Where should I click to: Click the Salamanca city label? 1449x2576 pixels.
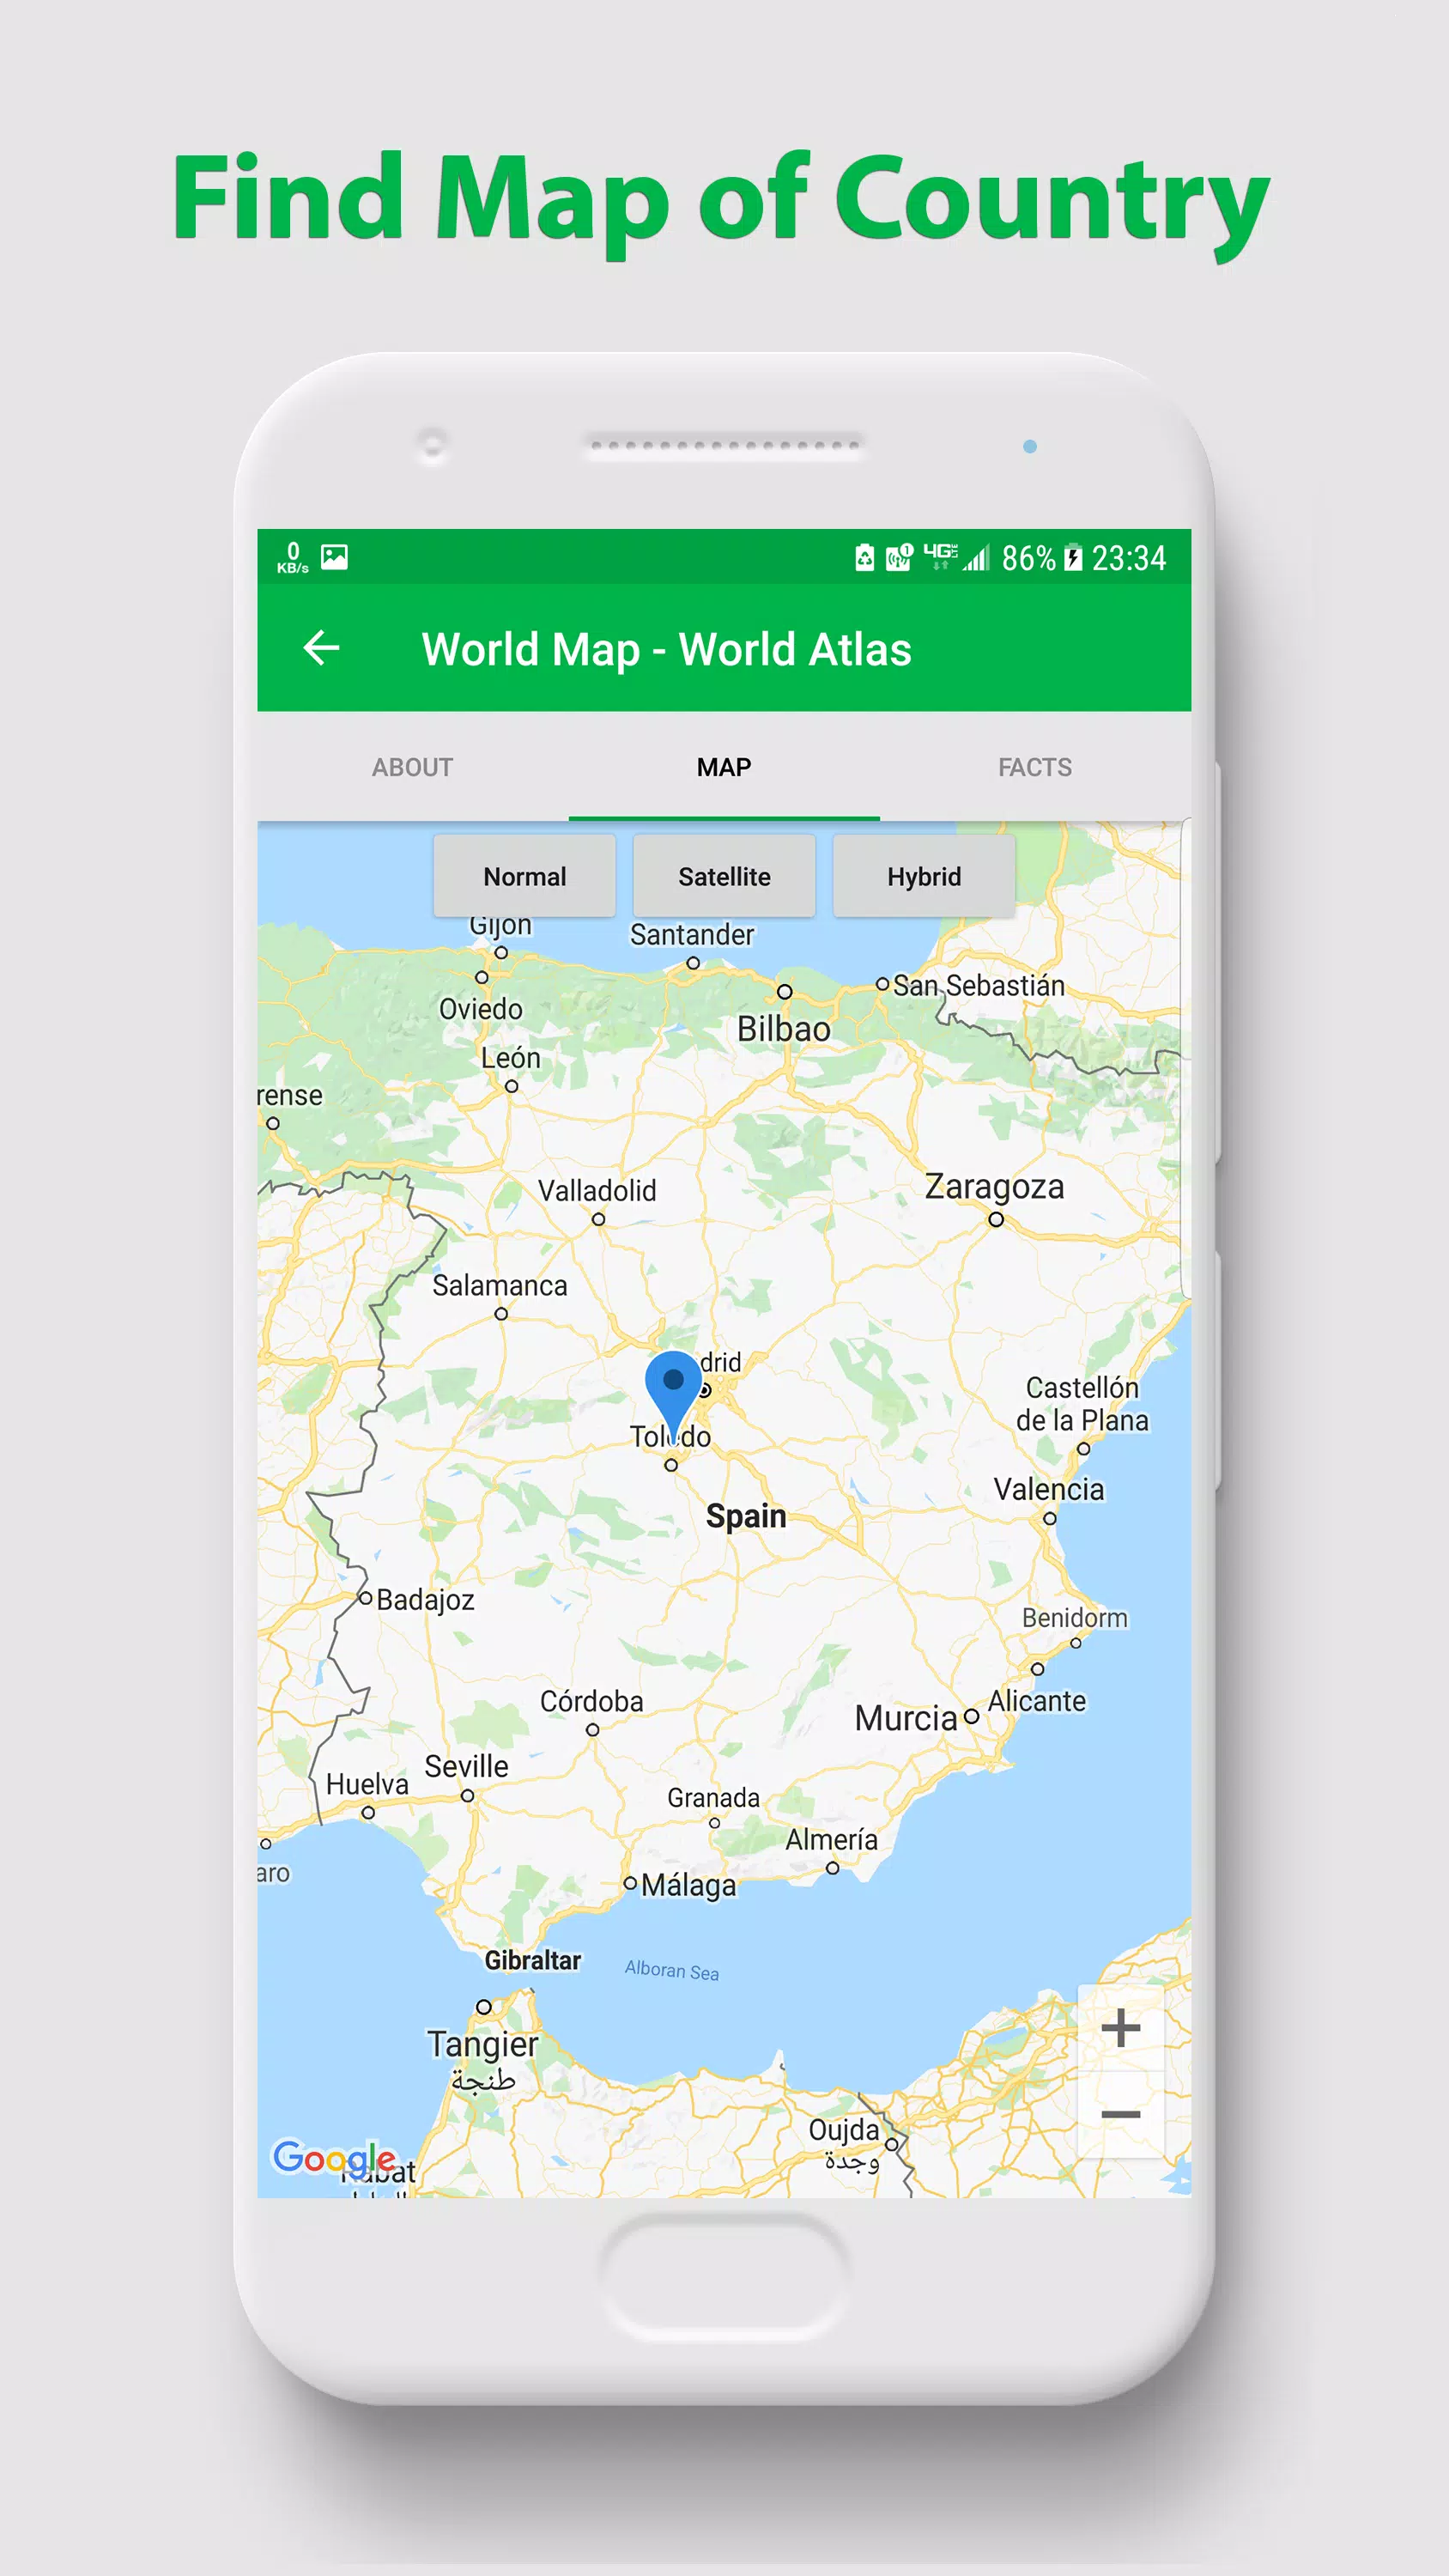click(x=500, y=1286)
